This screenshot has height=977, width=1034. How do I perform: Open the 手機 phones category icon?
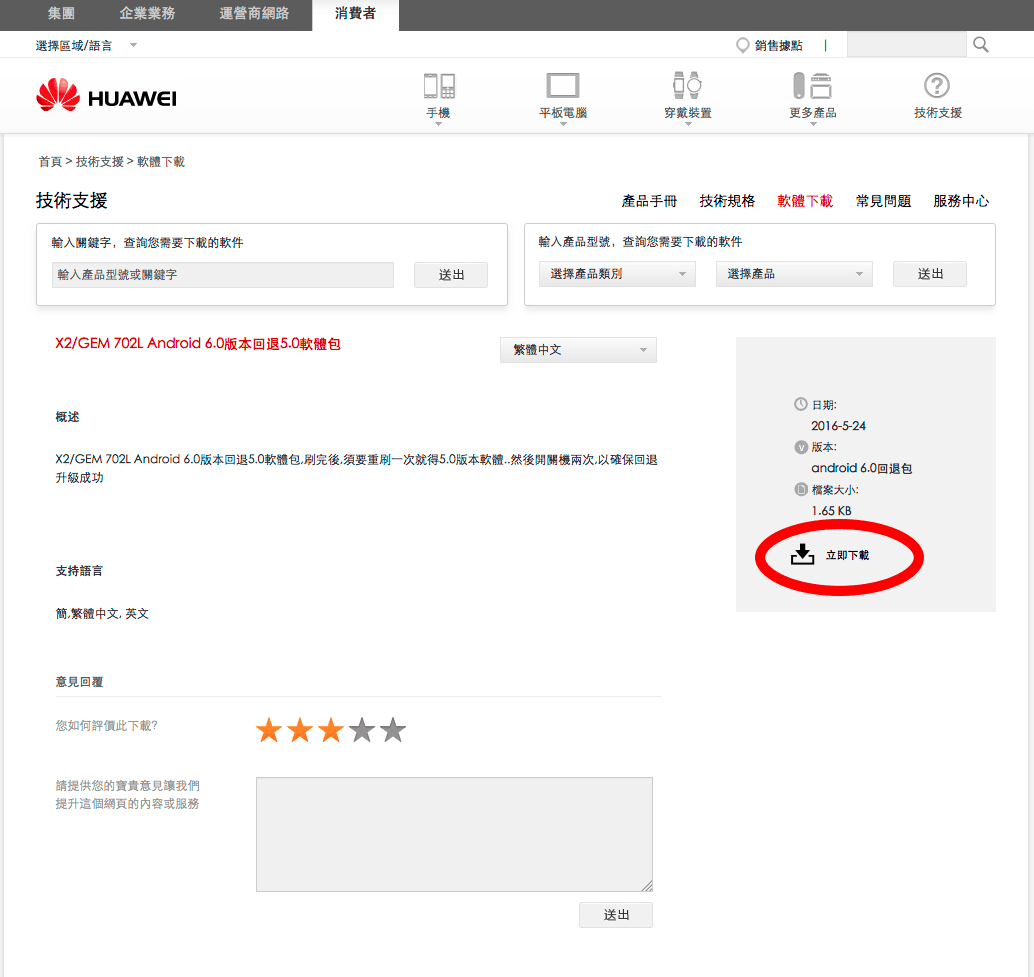tap(439, 86)
